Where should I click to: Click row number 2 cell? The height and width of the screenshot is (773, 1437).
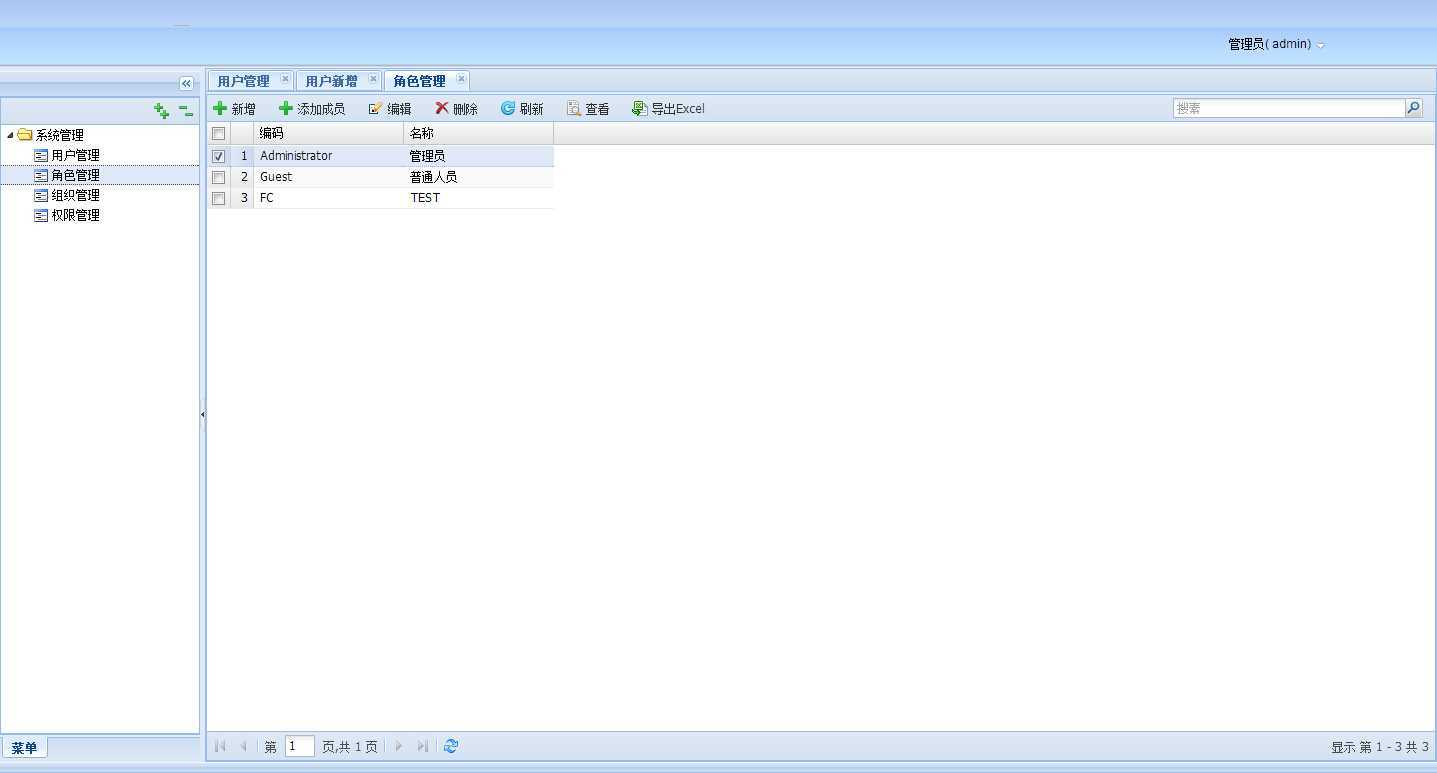pyautogui.click(x=242, y=177)
